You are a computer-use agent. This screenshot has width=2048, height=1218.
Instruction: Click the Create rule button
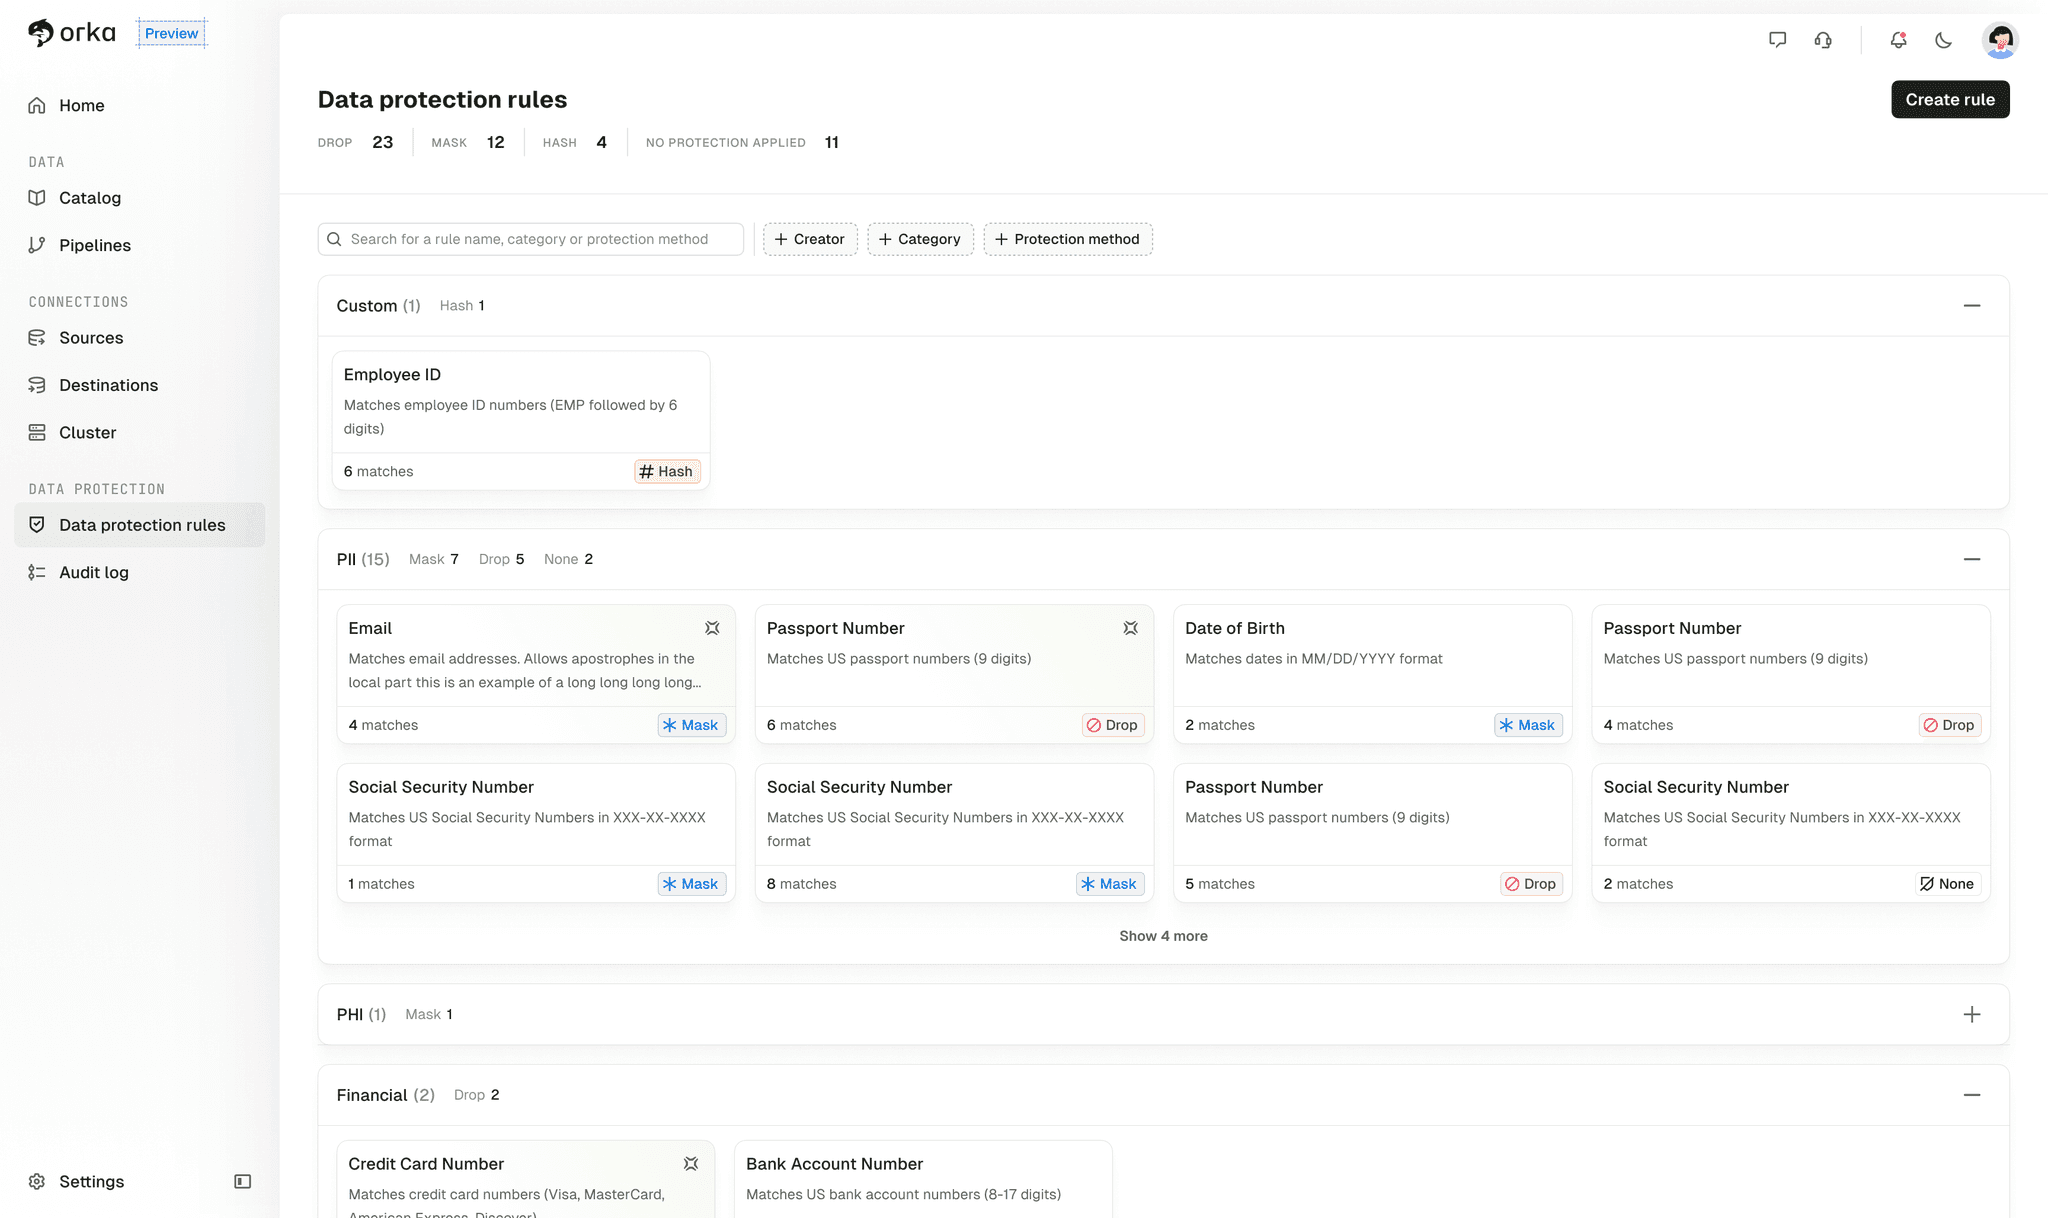[x=1949, y=100]
